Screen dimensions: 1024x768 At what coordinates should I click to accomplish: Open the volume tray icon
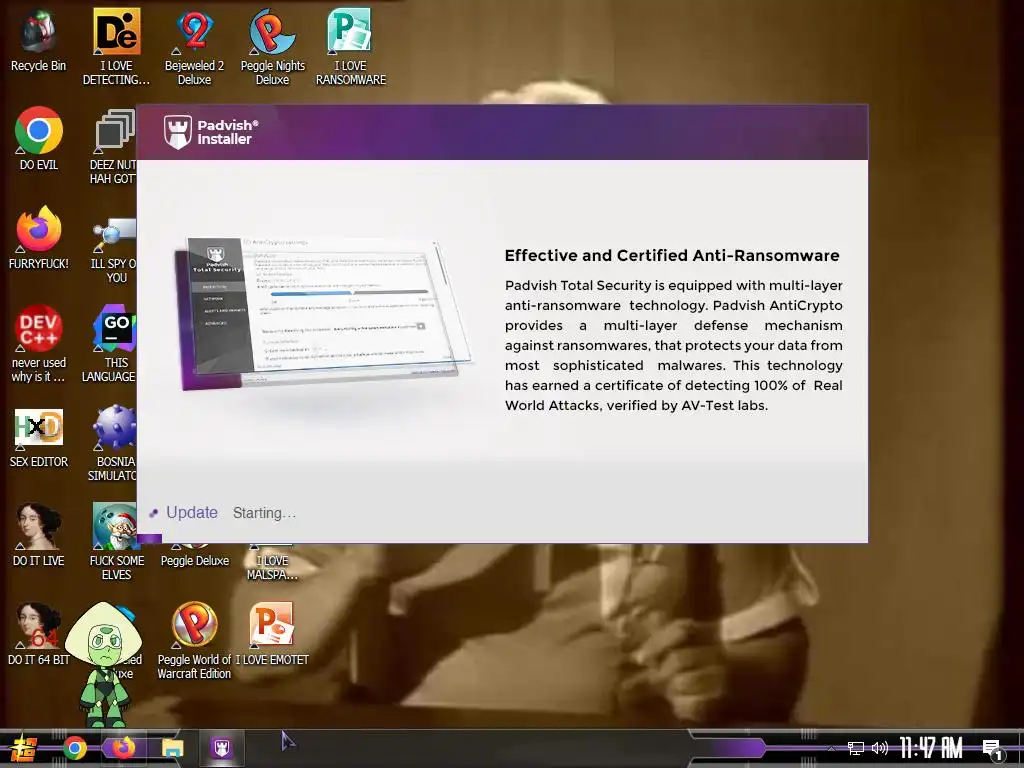[880, 748]
